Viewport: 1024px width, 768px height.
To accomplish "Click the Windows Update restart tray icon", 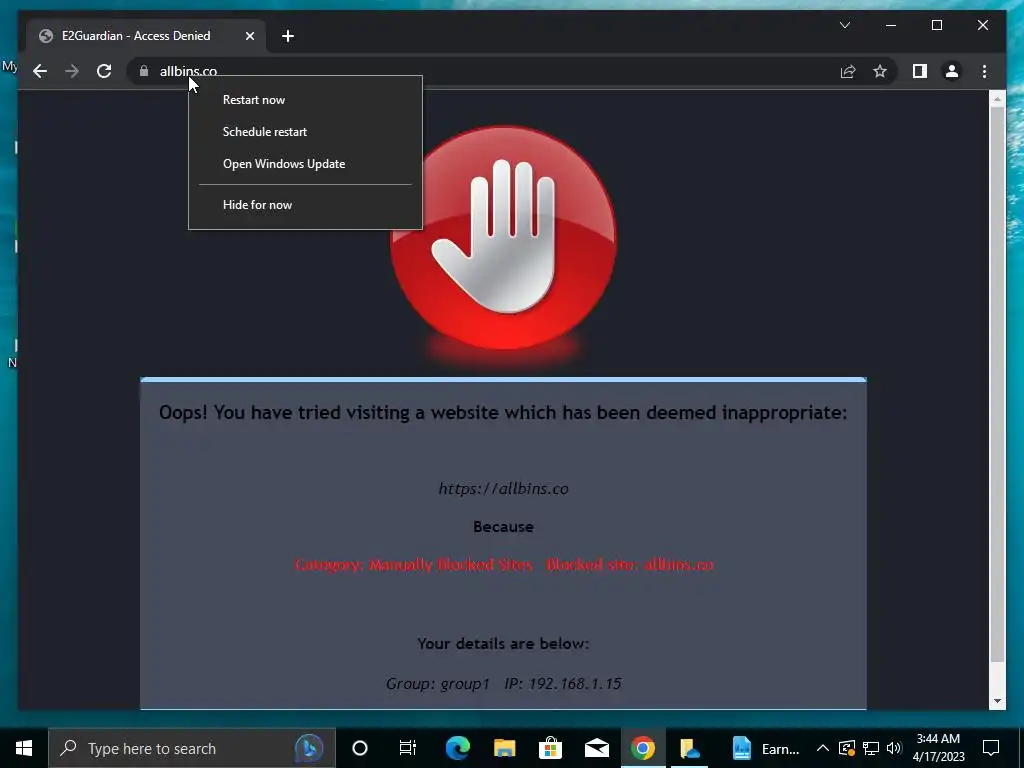I will [846, 748].
